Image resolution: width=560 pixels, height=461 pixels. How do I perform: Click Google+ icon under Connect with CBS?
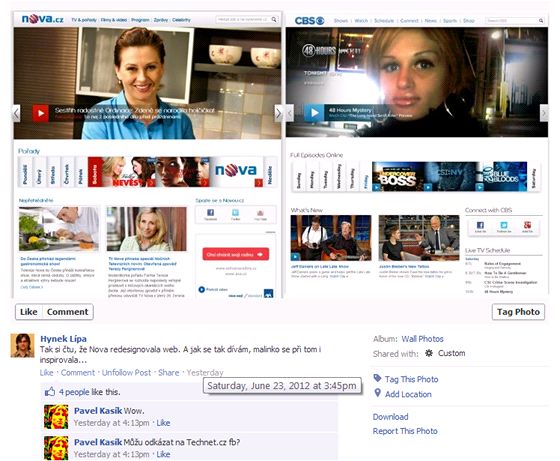527,225
